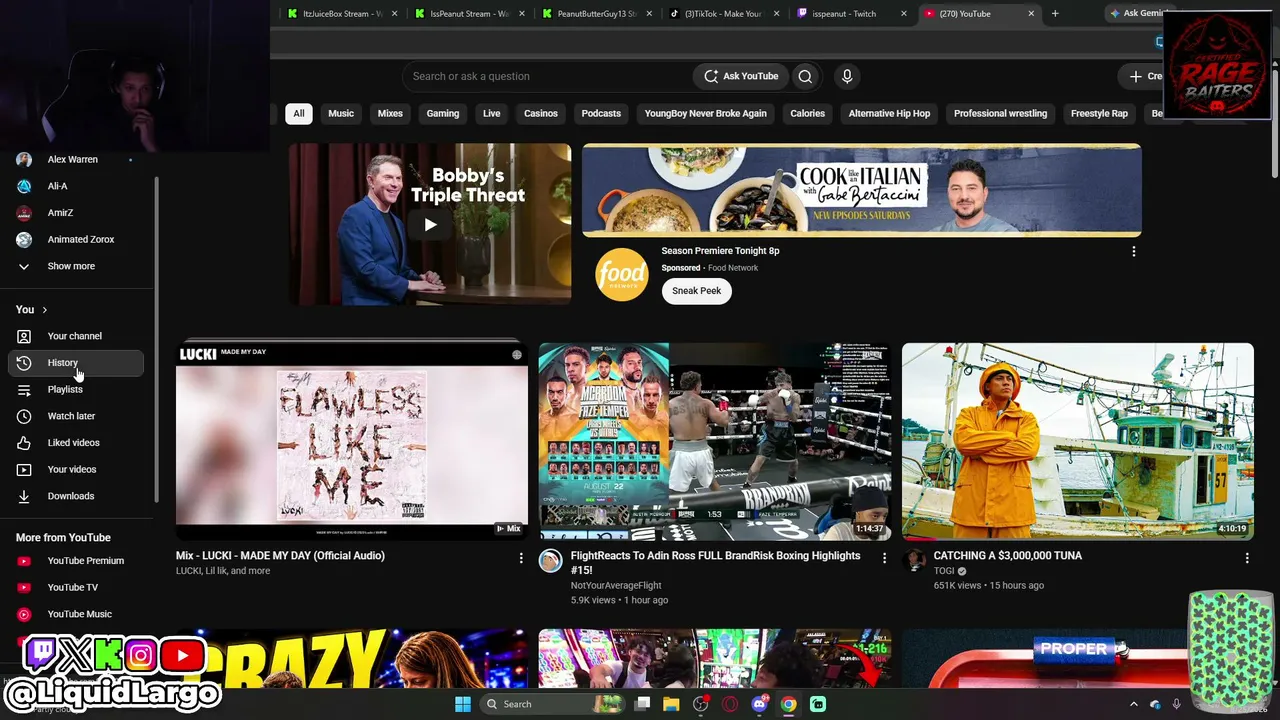Screen dimensions: 1280x720
Task: Open Alex Warren's channel avatar
Action: coord(24,160)
